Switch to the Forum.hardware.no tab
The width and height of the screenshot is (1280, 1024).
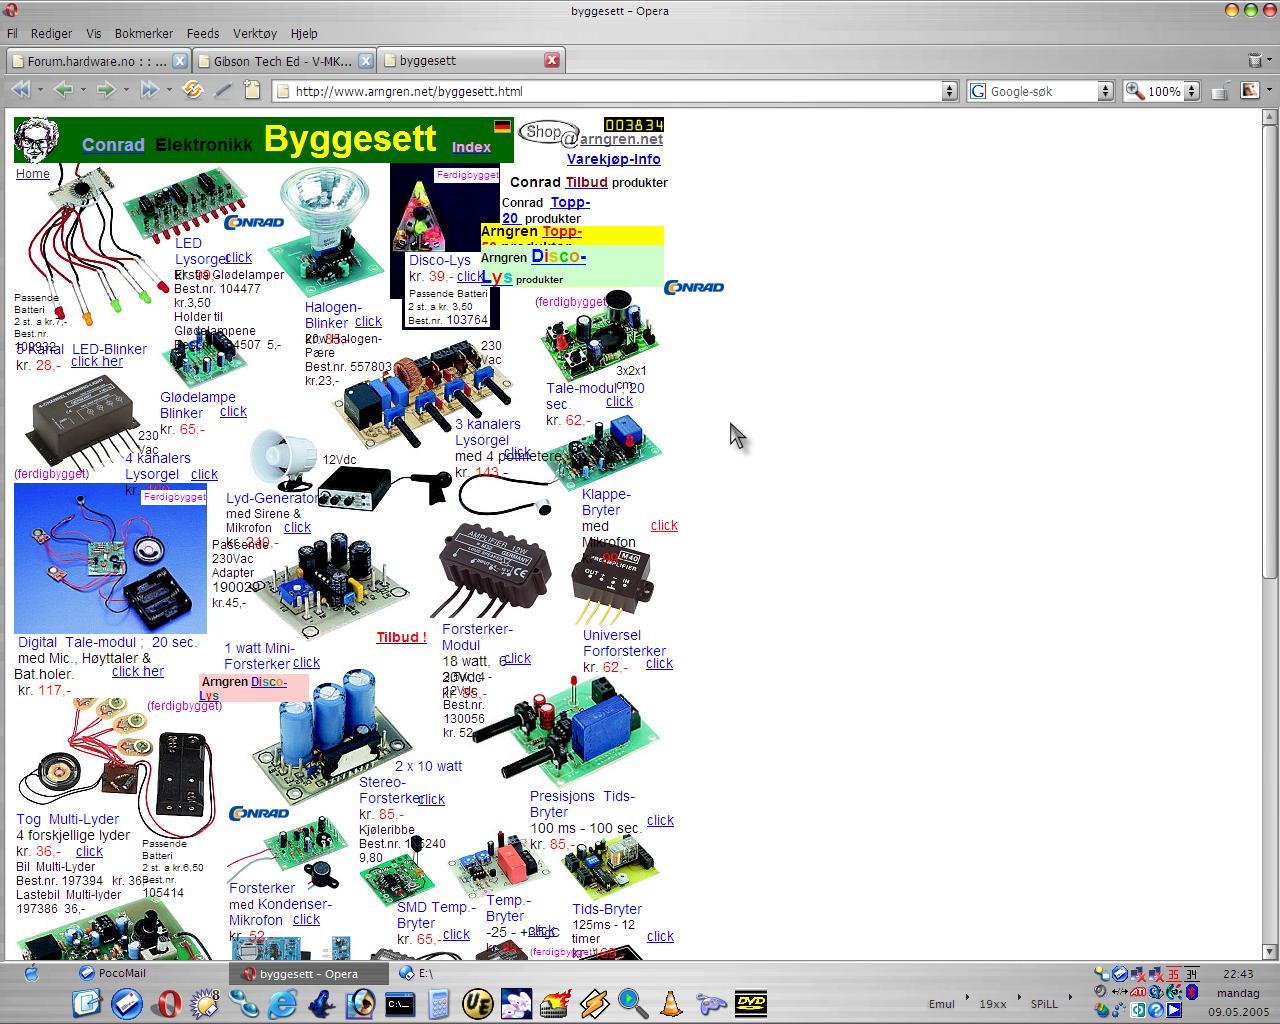pyautogui.click(x=97, y=61)
